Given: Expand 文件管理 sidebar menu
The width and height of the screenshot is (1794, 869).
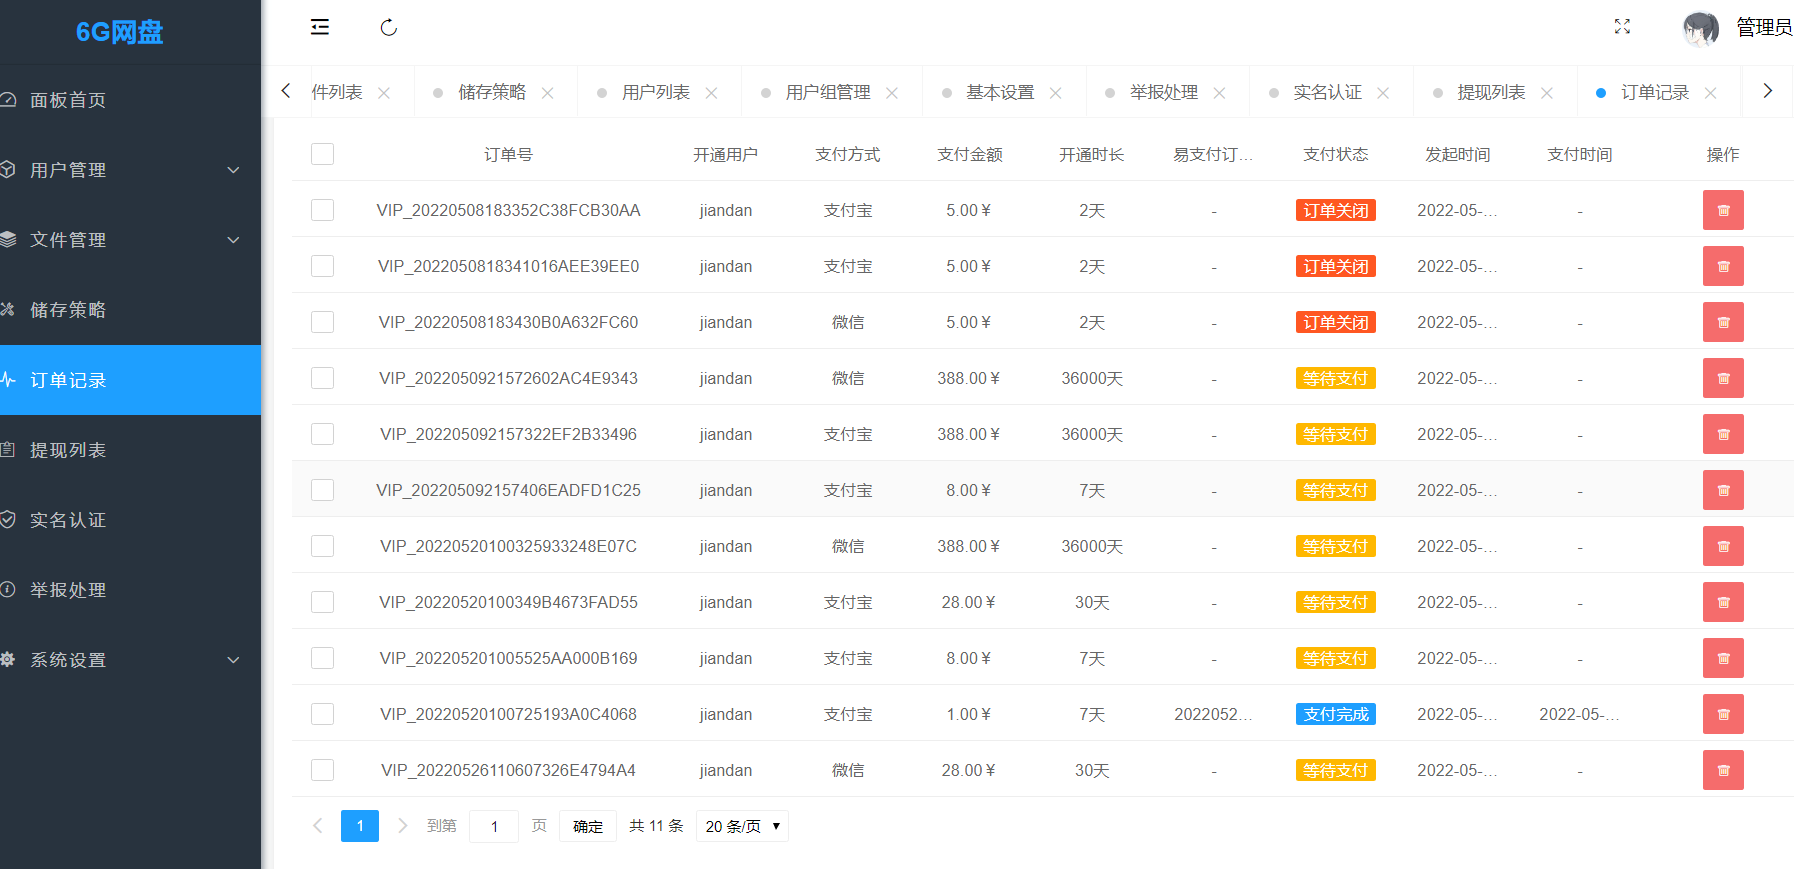Looking at the screenshot, I should click(x=130, y=240).
